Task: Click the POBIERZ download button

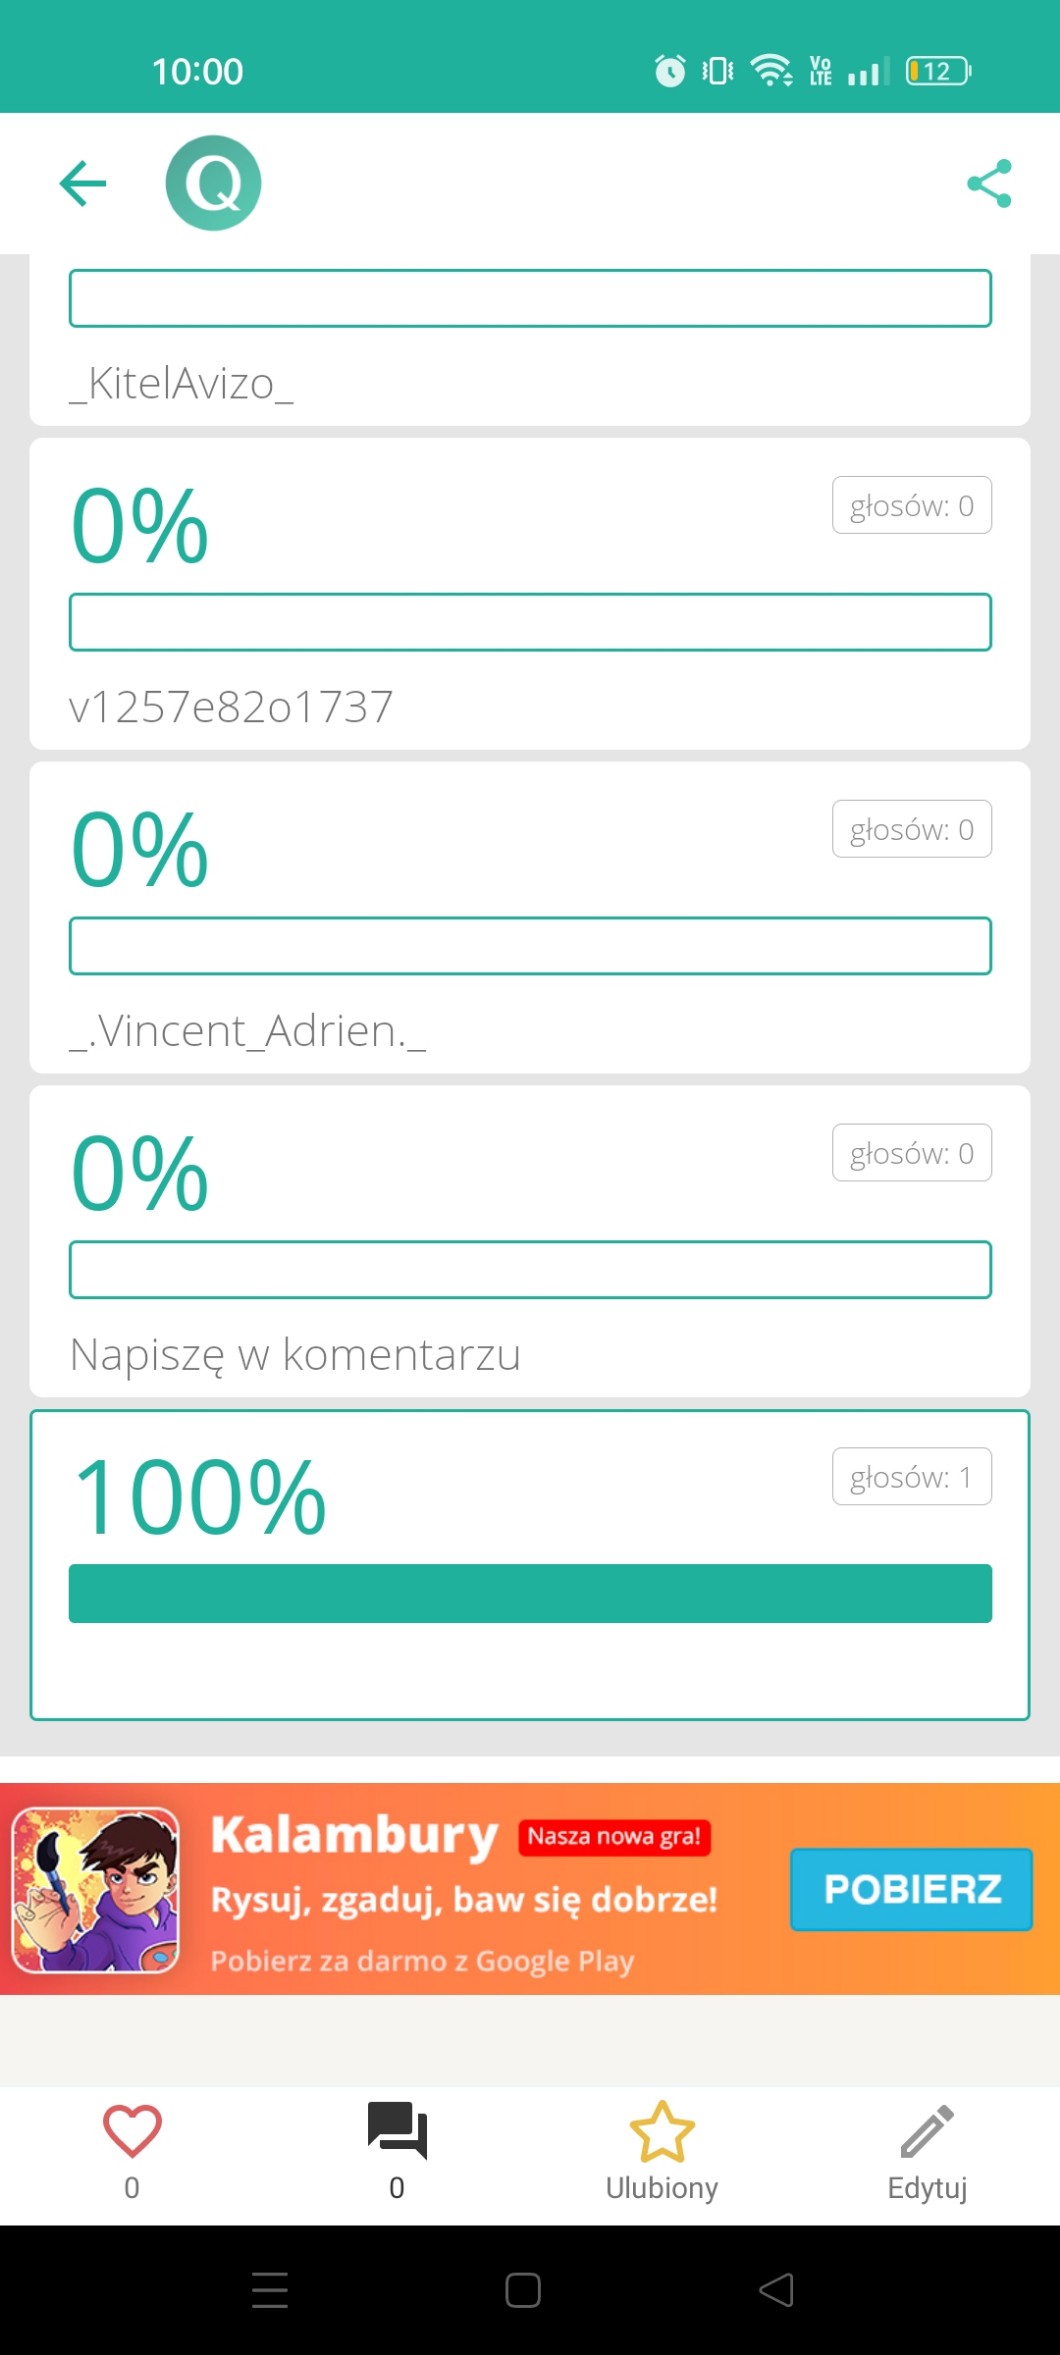Action: 911,1889
